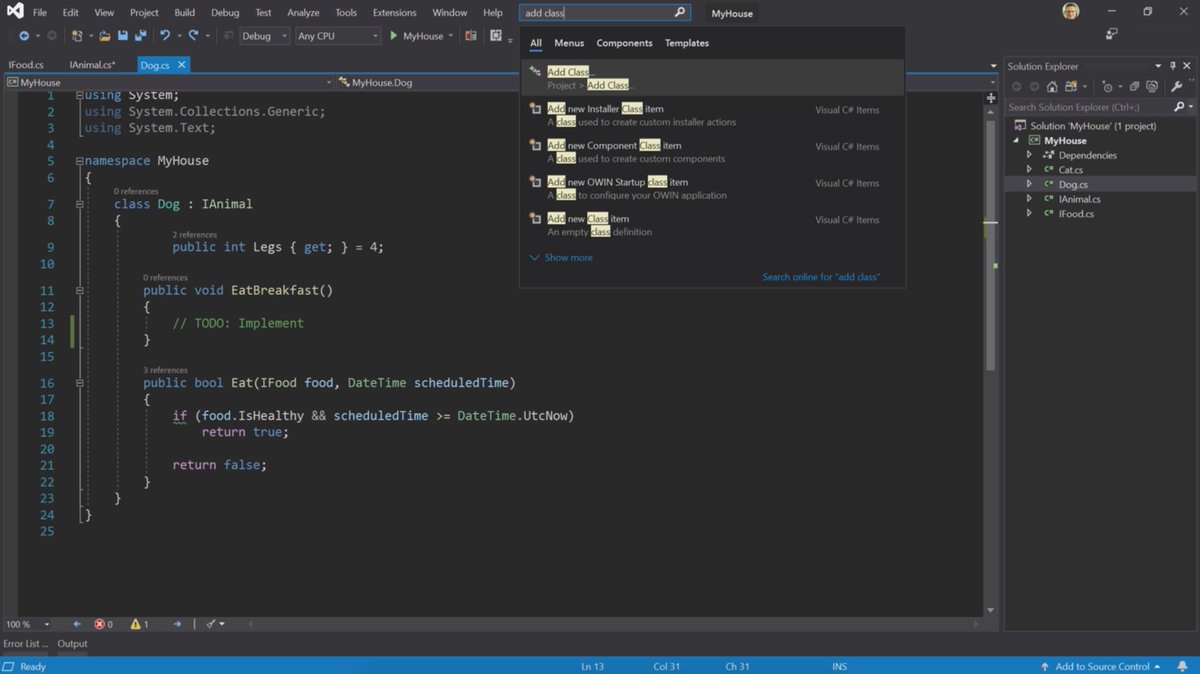Click Switch Views icon in Solution Explorer
1200x674 pixels.
point(1071,87)
